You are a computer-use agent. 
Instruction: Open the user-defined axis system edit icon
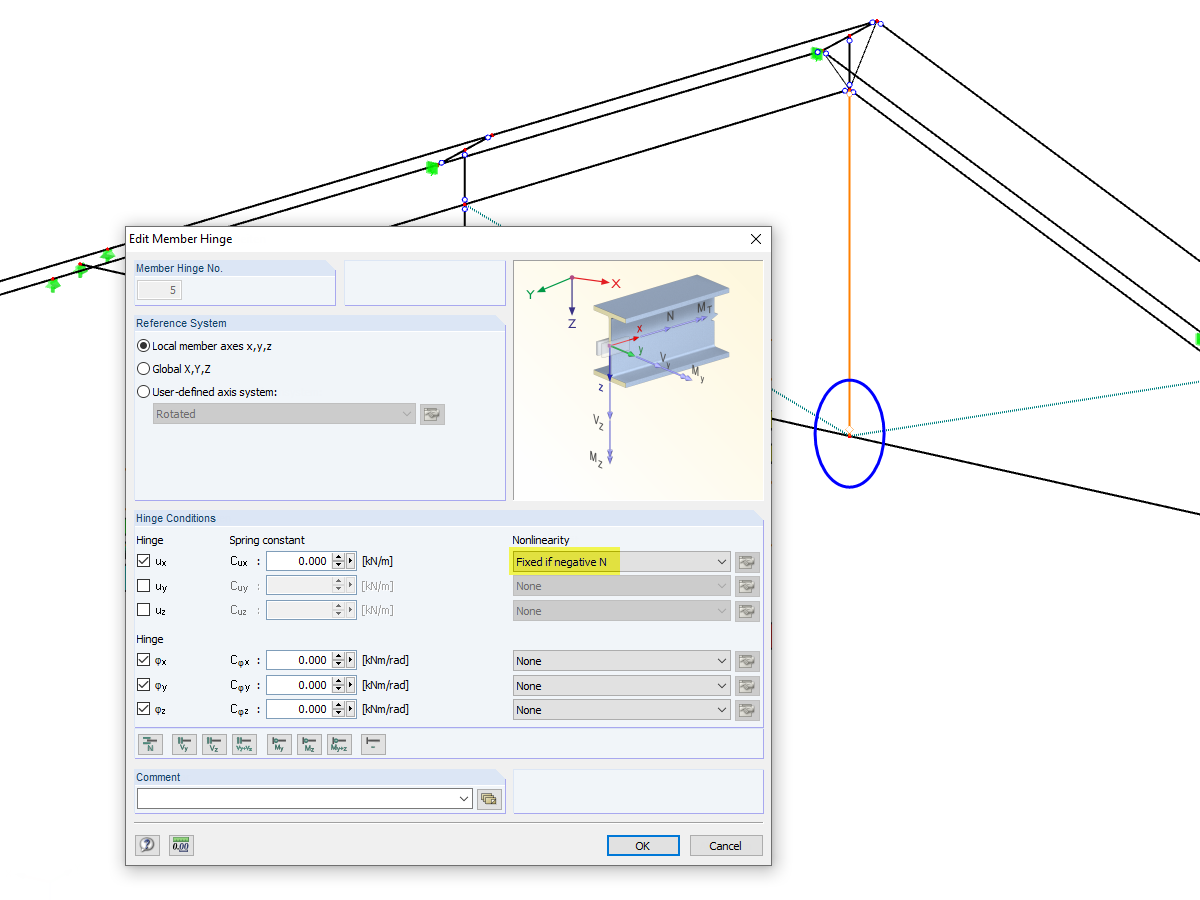click(432, 414)
